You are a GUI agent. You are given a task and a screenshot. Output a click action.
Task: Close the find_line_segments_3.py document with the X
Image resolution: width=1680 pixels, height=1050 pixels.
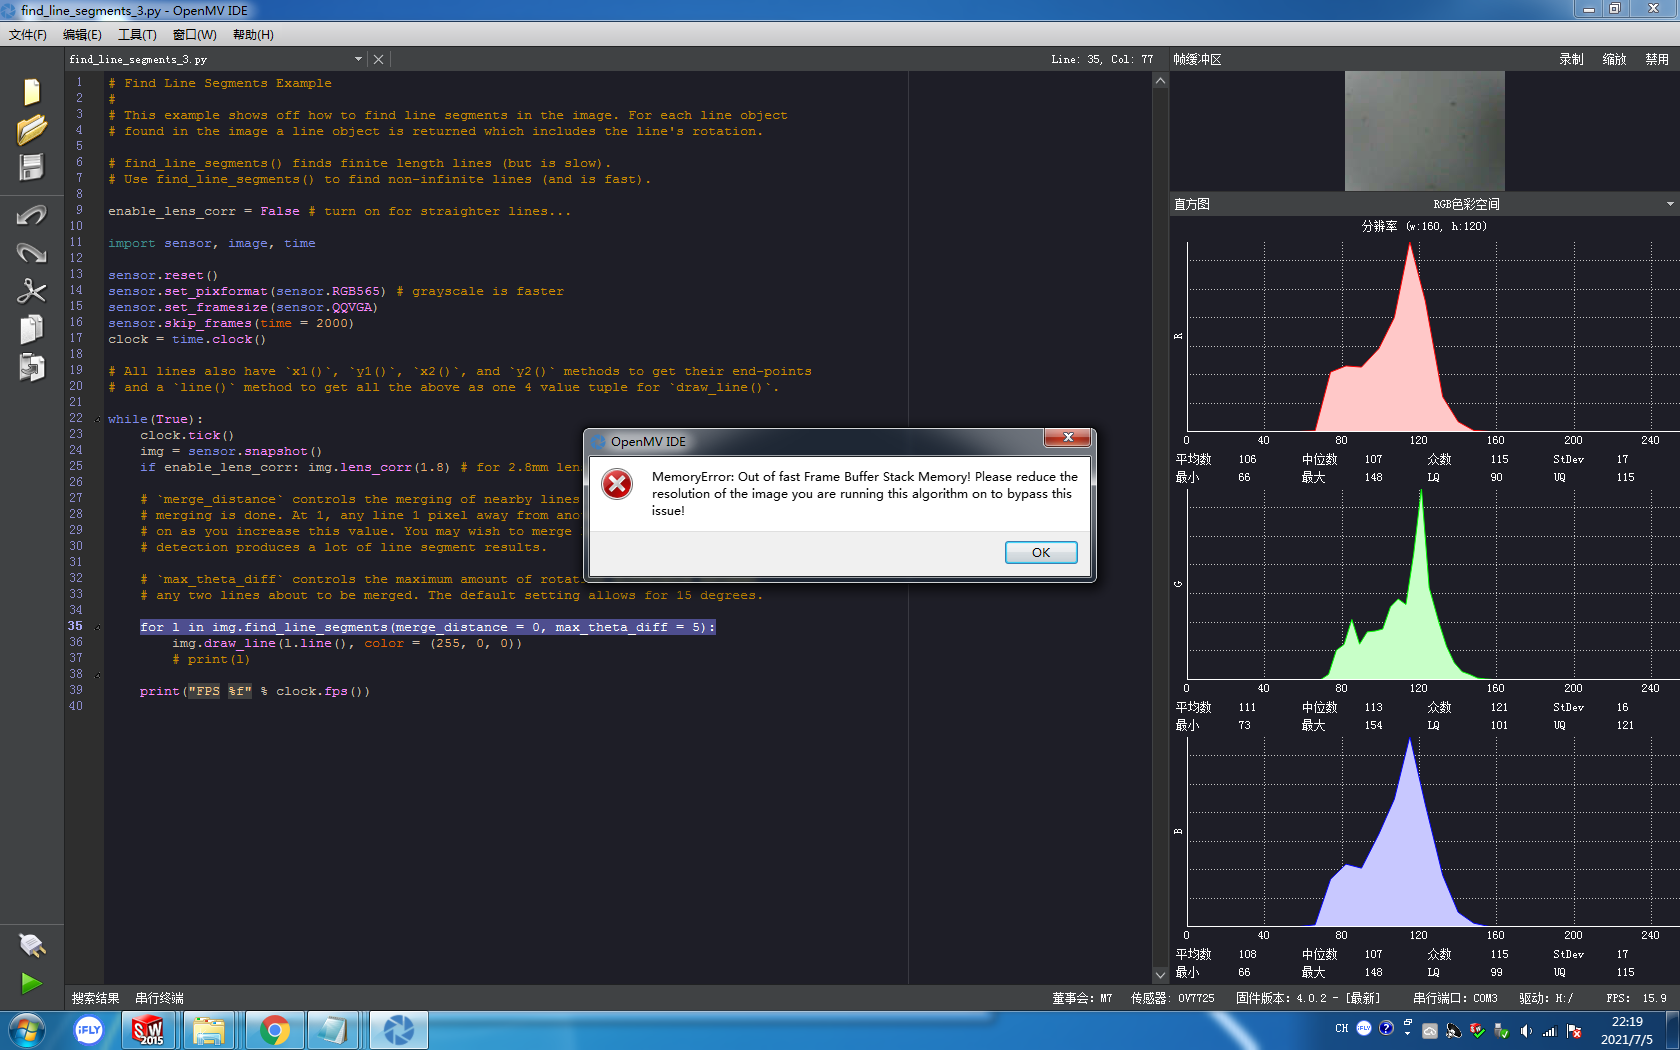(x=378, y=60)
